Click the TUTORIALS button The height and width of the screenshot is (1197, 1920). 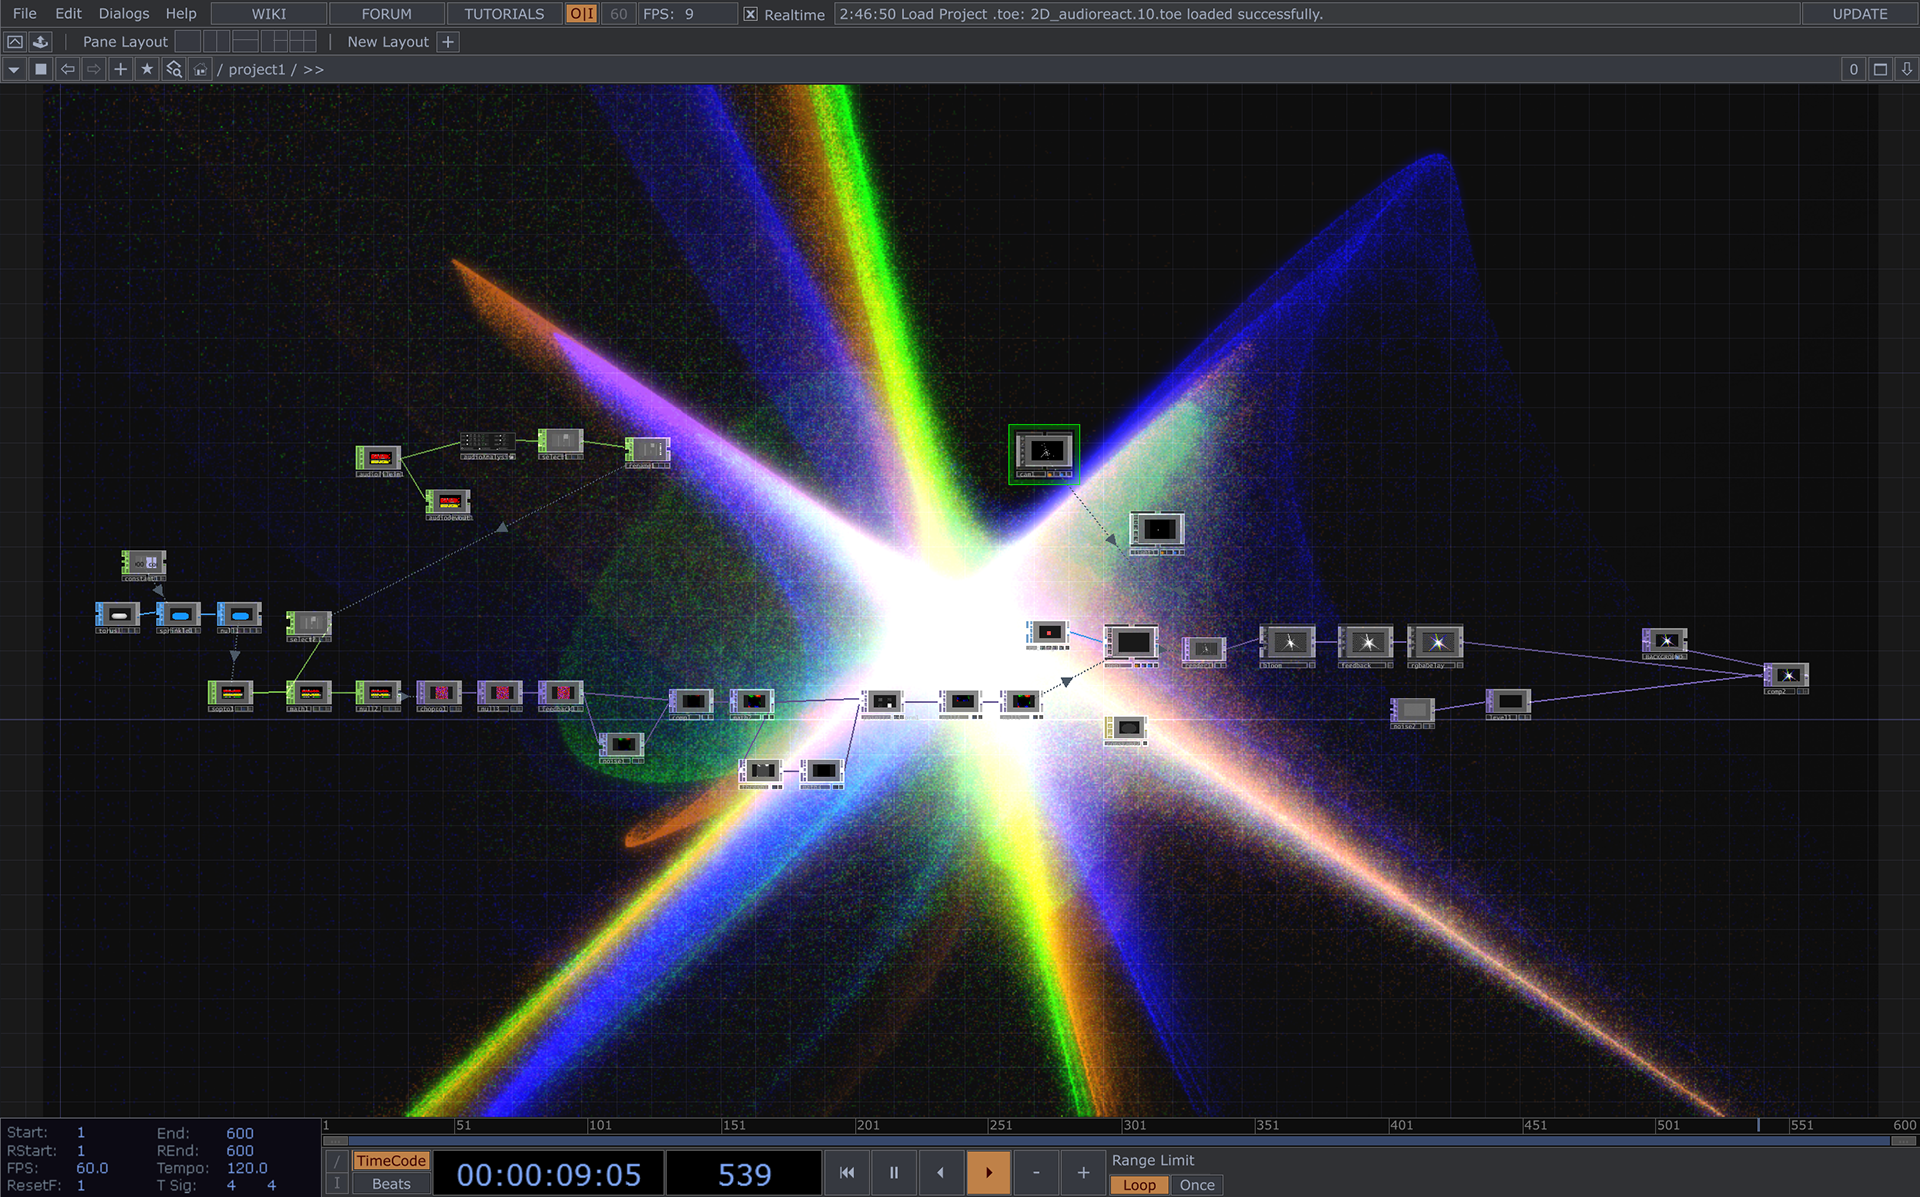[x=504, y=14]
